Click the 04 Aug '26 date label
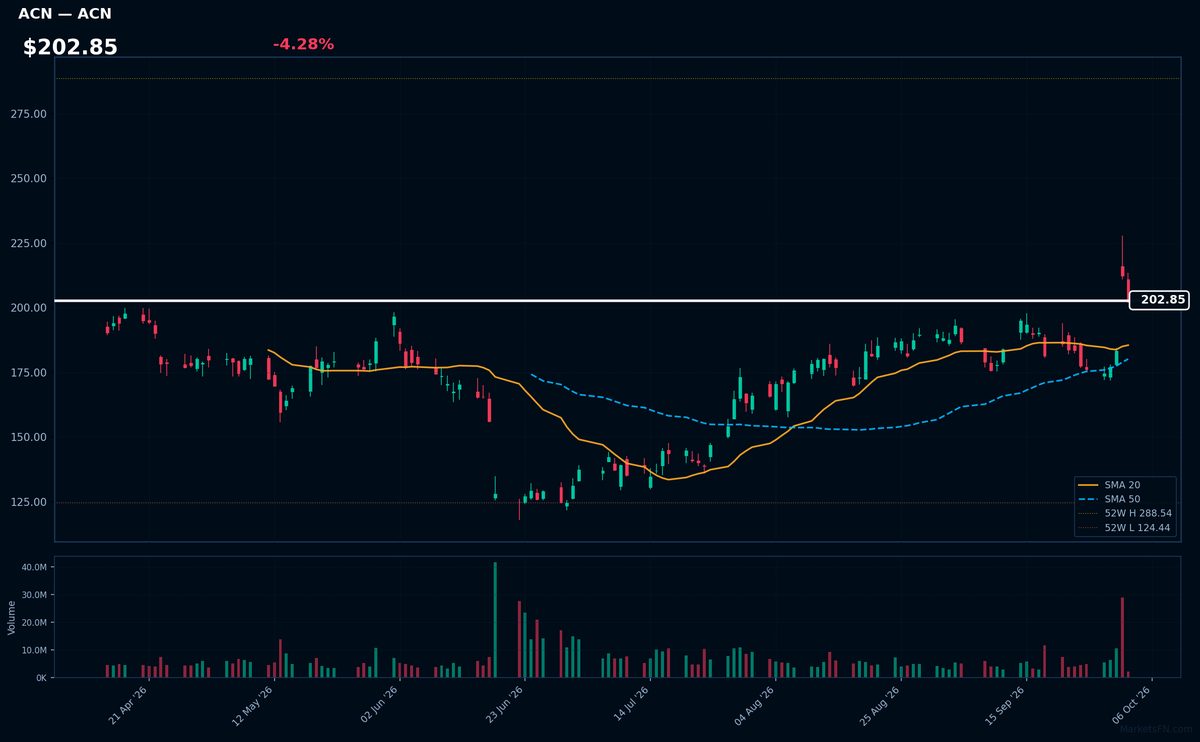Viewport: 1200px width, 742px height. [755, 705]
